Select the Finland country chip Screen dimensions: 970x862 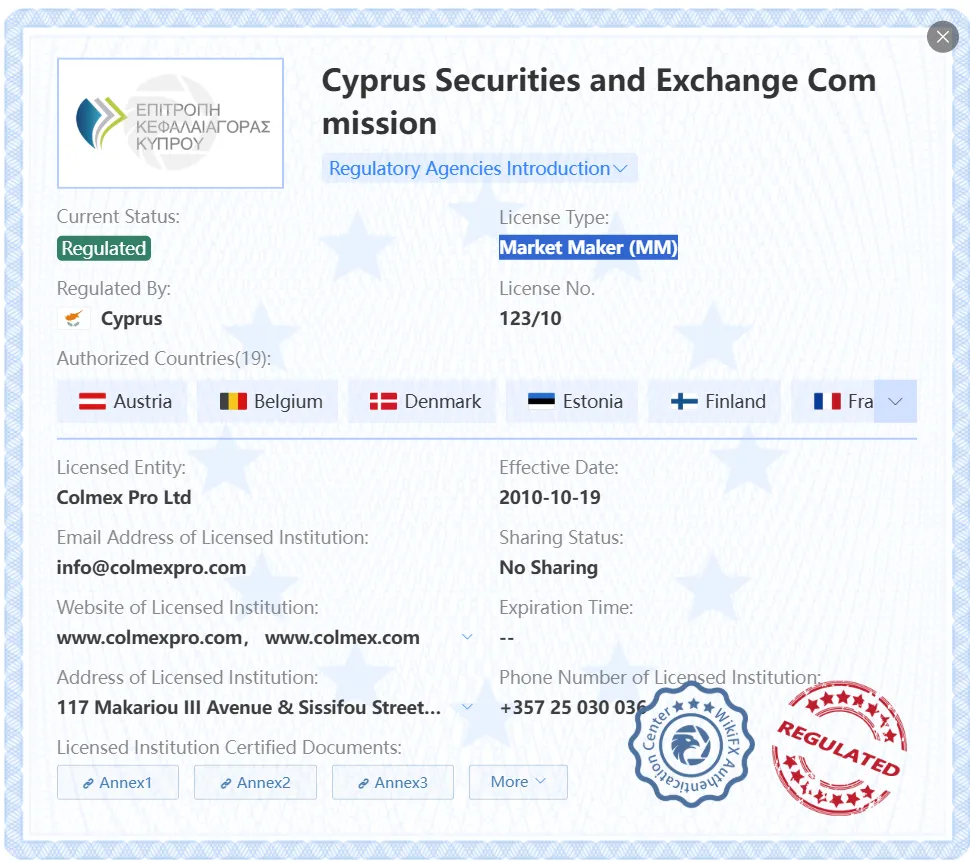point(714,402)
